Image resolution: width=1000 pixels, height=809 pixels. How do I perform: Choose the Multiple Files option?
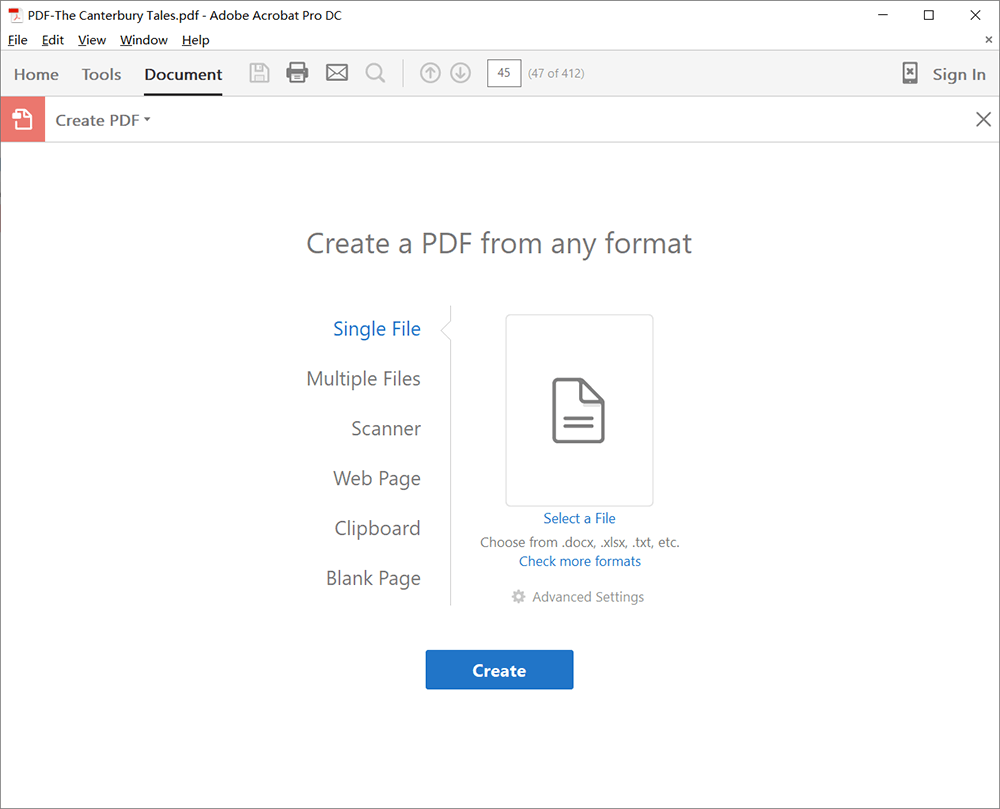[363, 379]
